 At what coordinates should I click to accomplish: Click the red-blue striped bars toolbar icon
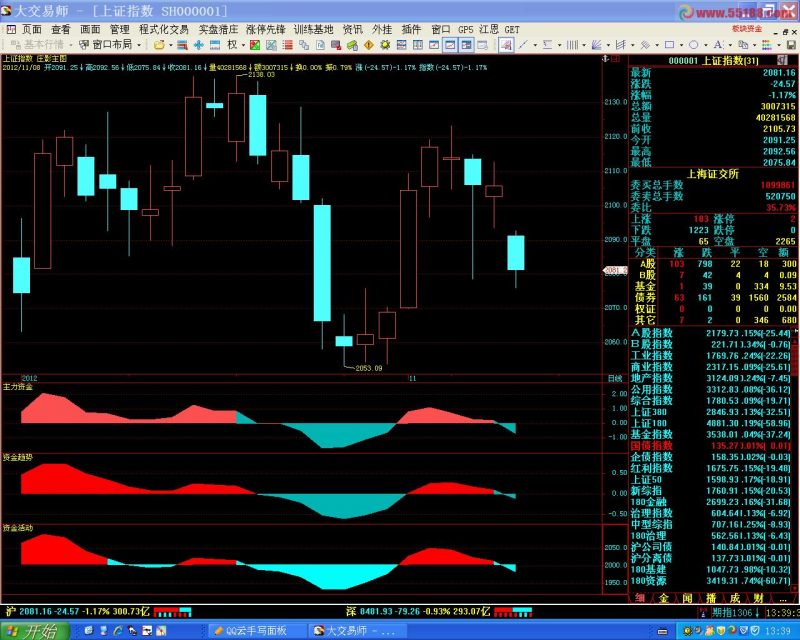pos(182,45)
